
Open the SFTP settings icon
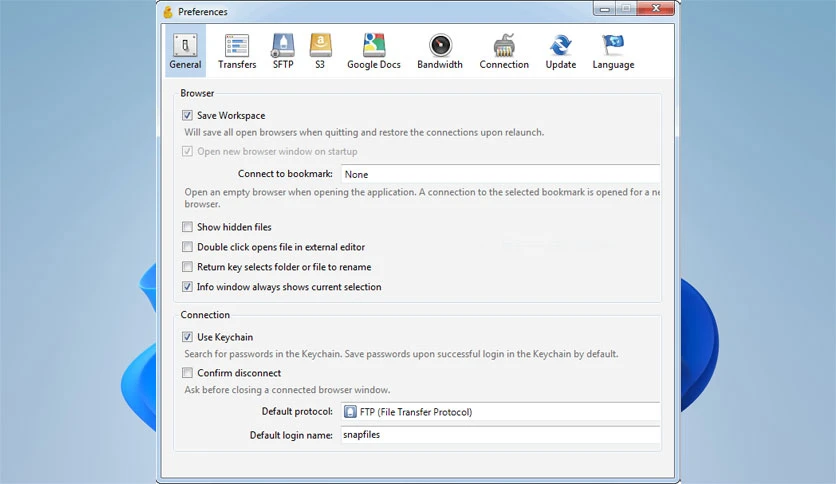pyautogui.click(x=283, y=51)
